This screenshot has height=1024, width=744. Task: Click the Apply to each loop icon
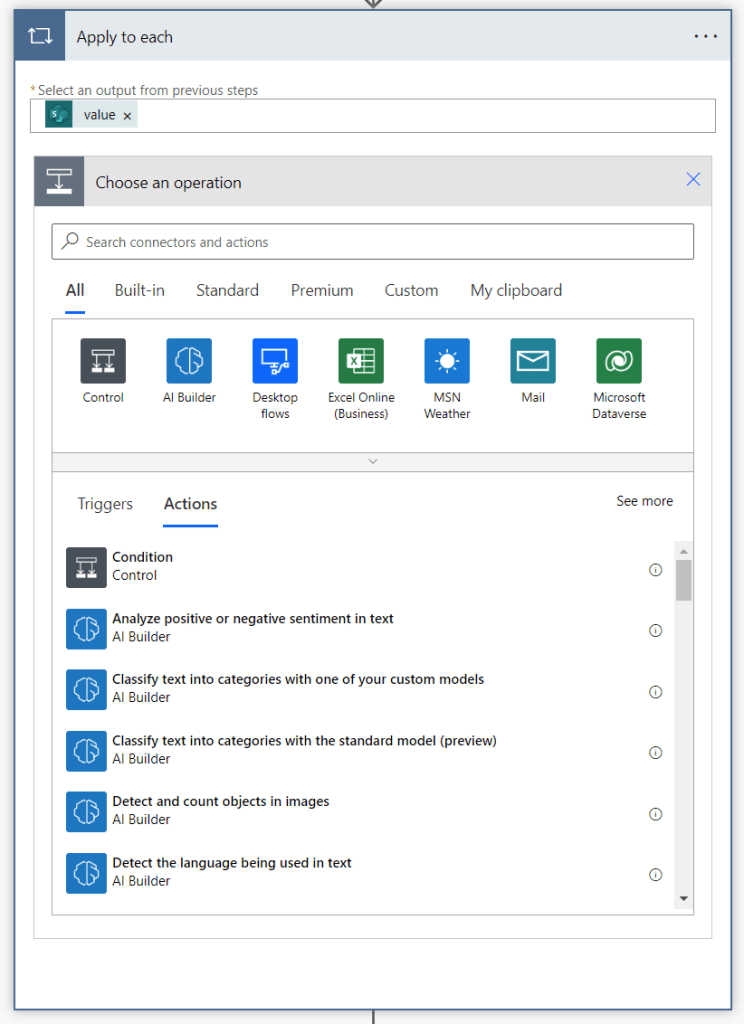(40, 36)
